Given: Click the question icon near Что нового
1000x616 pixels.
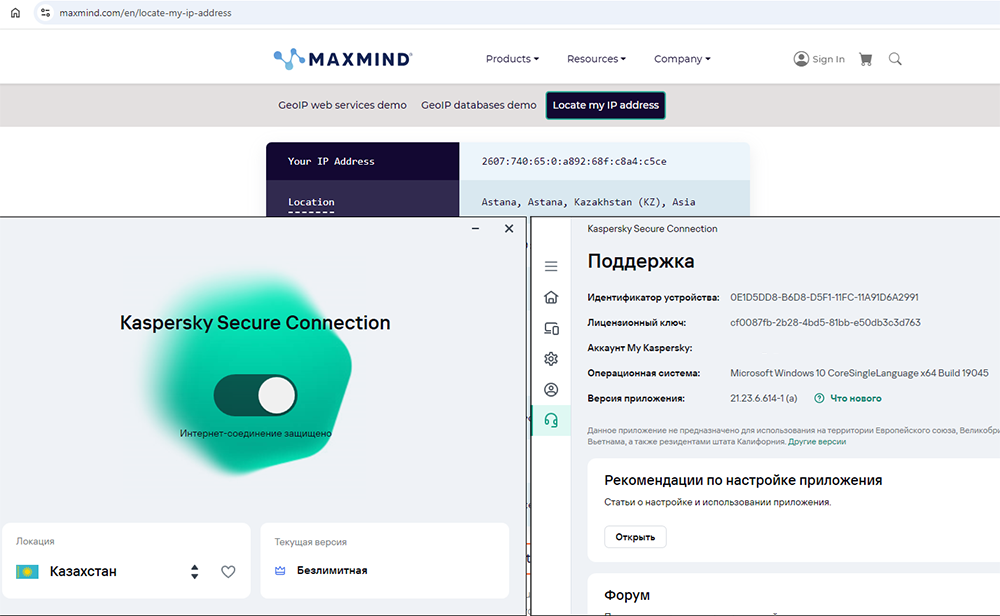Looking at the screenshot, I should click(820, 399).
